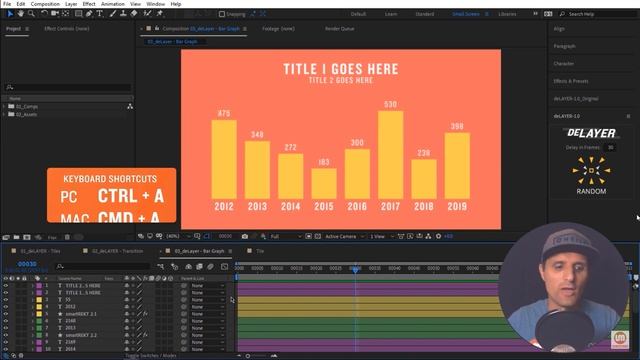Take a snapshot with the camera icon
Viewport: 640px width, 360px height.
244,236
